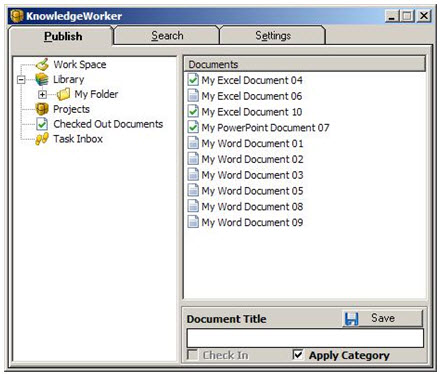Select My Folder label in the tree

pos(96,94)
